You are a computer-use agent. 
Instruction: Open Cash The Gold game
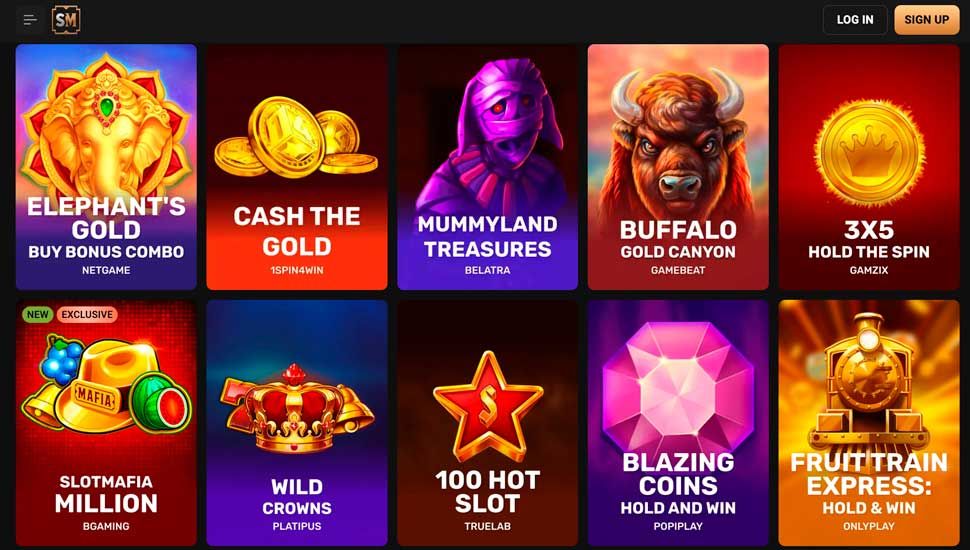[297, 166]
